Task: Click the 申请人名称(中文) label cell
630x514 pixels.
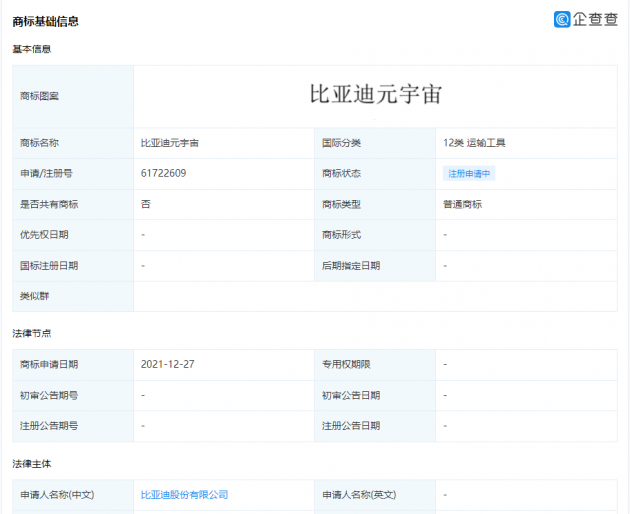Action: coord(73,495)
